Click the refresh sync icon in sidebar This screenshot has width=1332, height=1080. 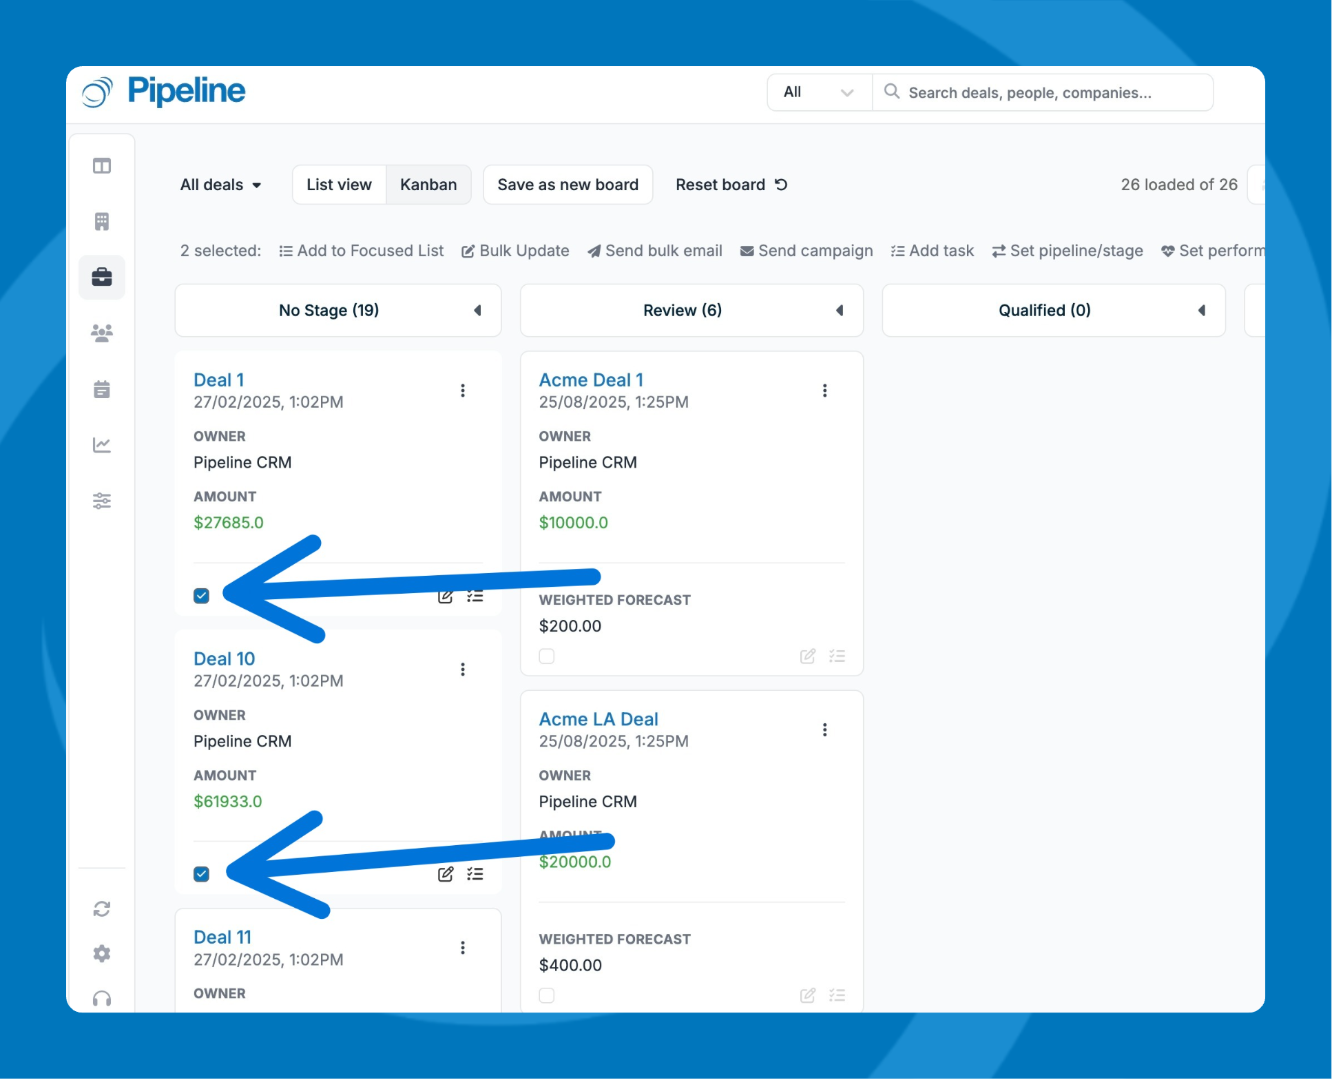[x=102, y=909]
